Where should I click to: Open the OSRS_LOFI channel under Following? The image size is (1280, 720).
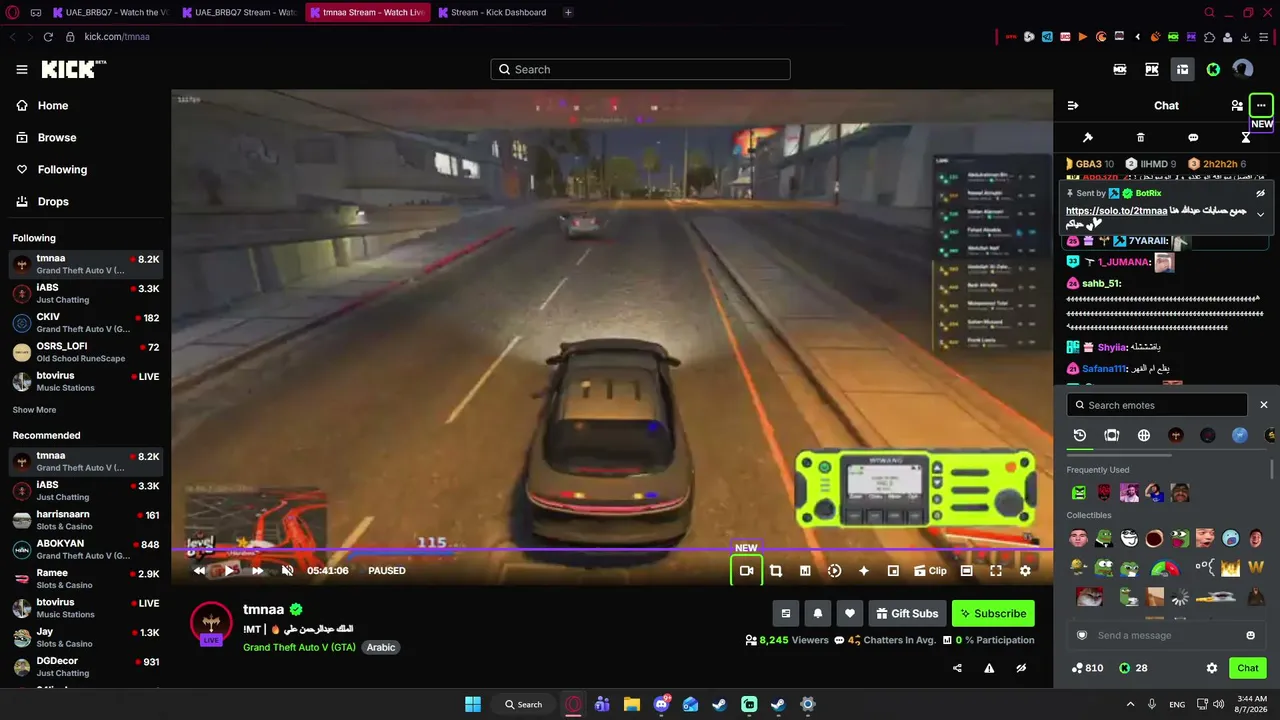[86, 351]
